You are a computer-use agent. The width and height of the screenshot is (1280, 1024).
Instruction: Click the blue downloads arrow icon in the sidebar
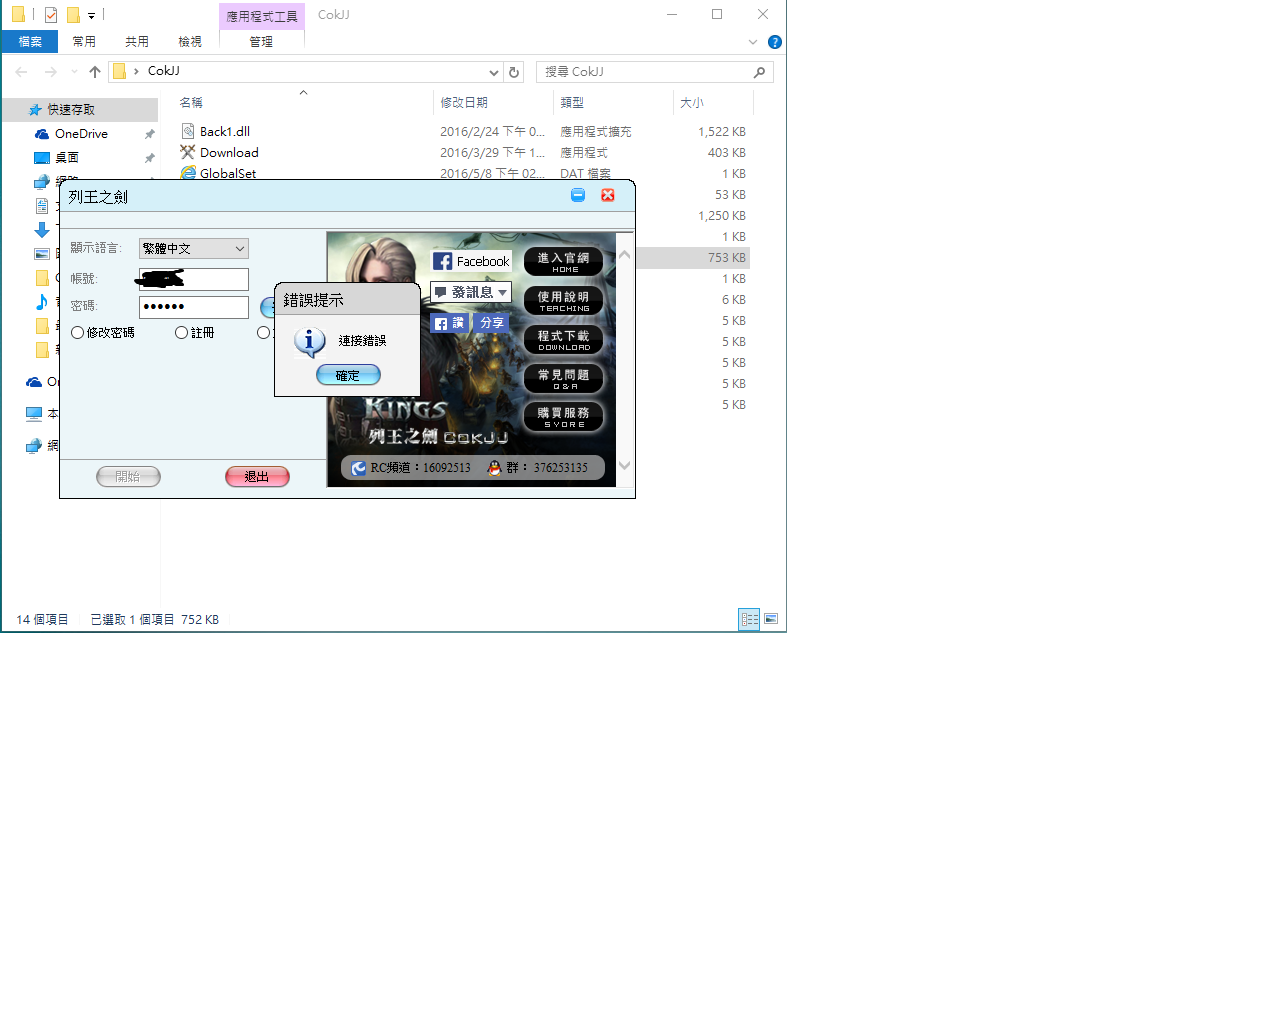(x=42, y=230)
